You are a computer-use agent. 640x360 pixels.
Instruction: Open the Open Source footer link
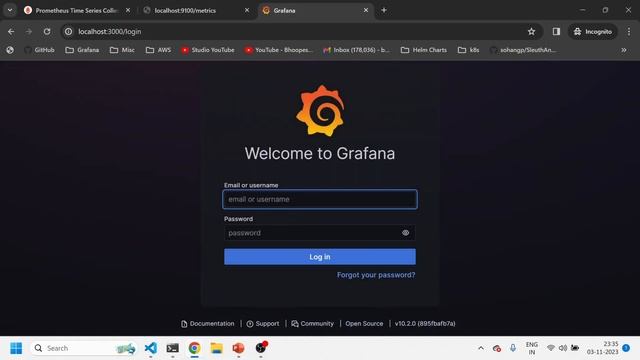point(364,324)
